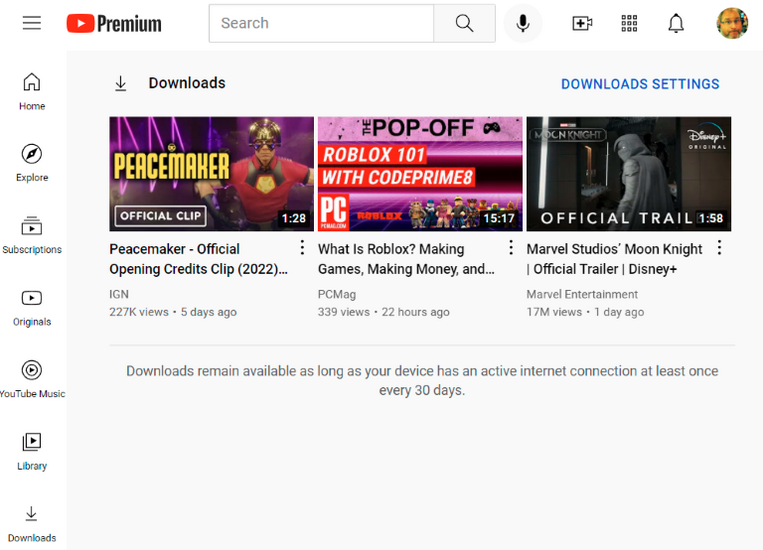This screenshot has width=763, height=550.
Task: Go to Home in sidebar
Action: tap(32, 90)
